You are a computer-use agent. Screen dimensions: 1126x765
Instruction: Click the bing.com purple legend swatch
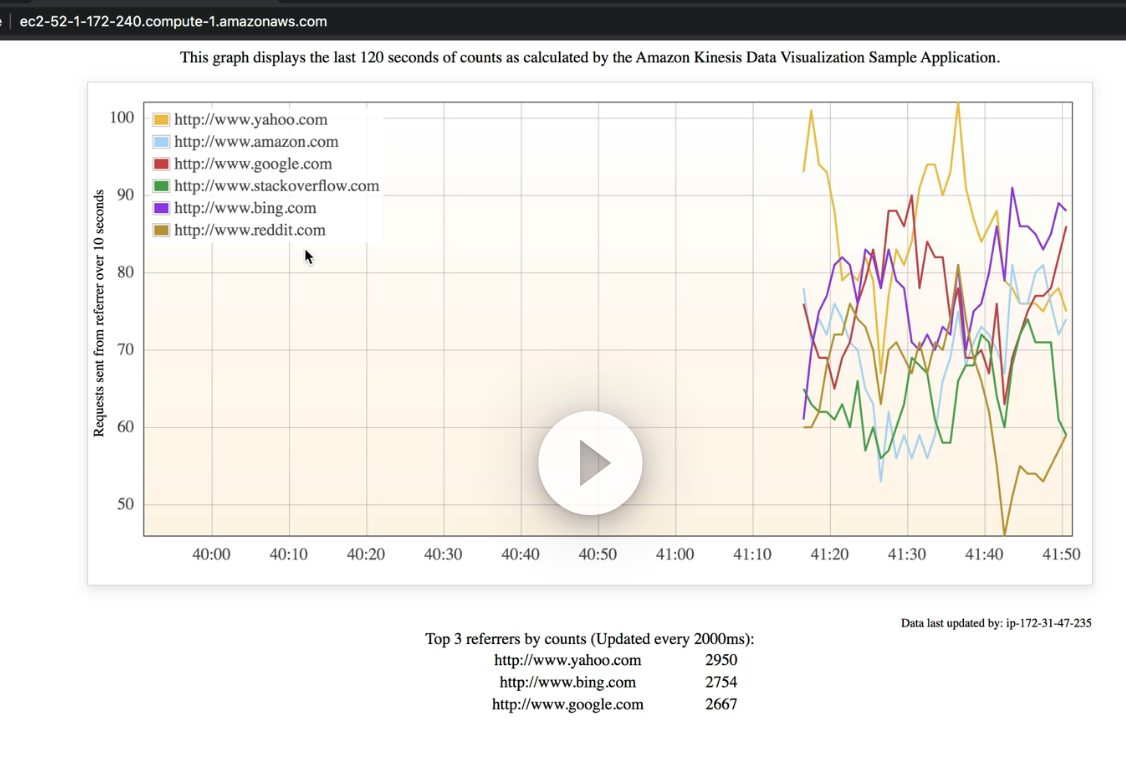point(161,208)
